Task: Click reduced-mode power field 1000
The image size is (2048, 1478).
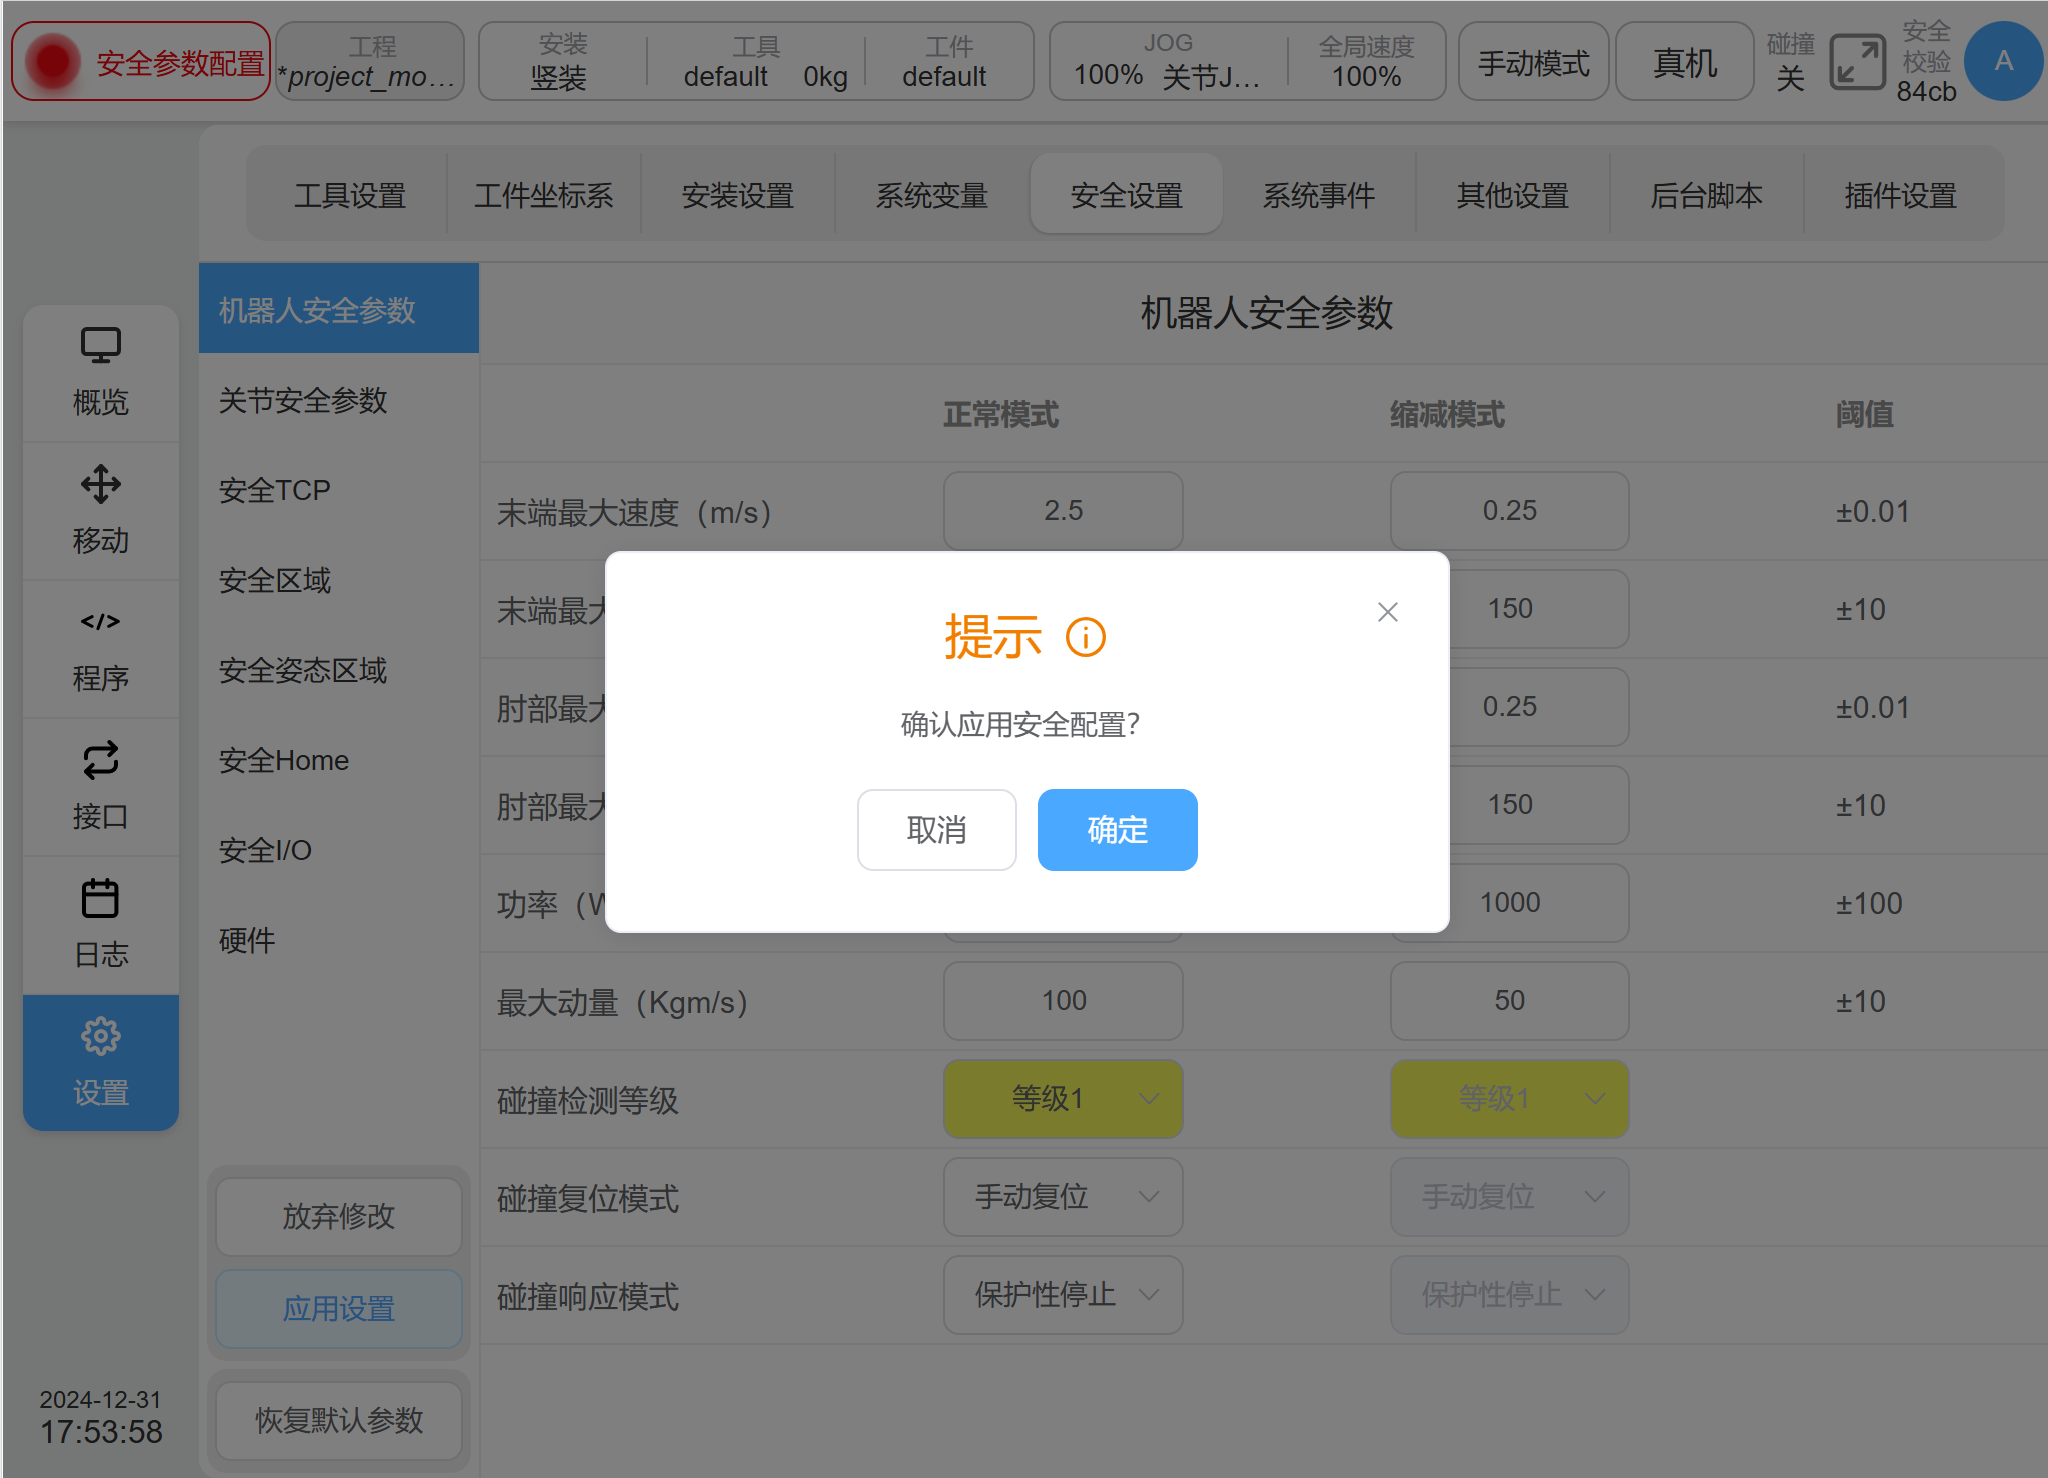Action: [x=1509, y=902]
